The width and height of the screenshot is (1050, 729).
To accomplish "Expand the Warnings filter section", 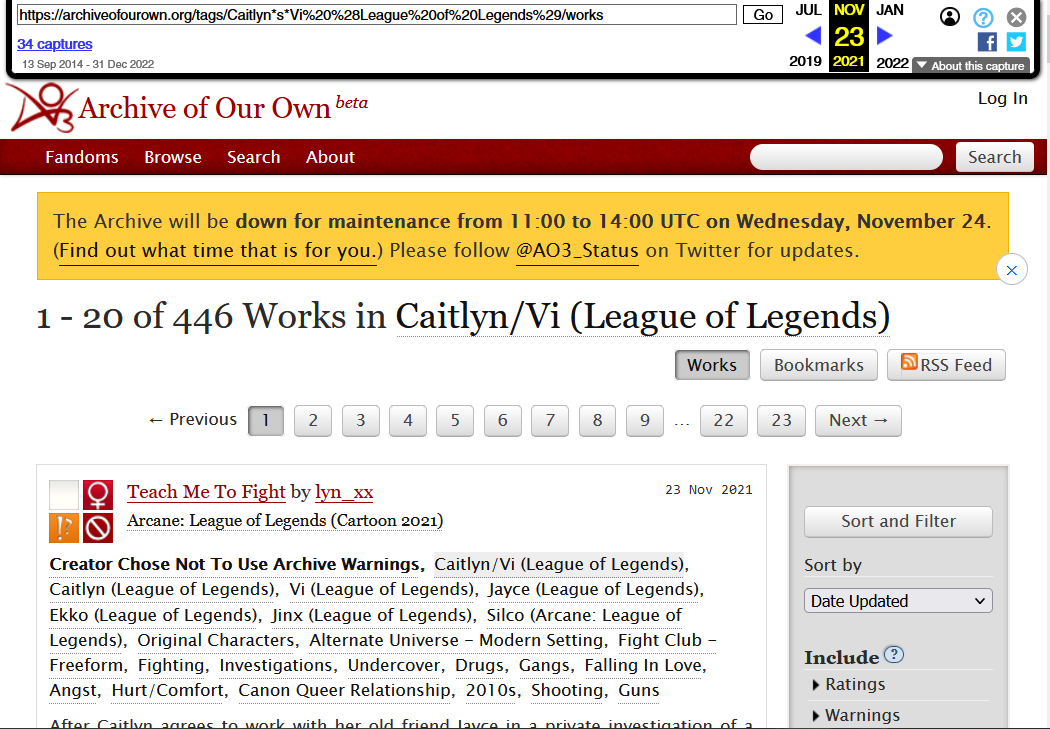I will [x=856, y=716].
